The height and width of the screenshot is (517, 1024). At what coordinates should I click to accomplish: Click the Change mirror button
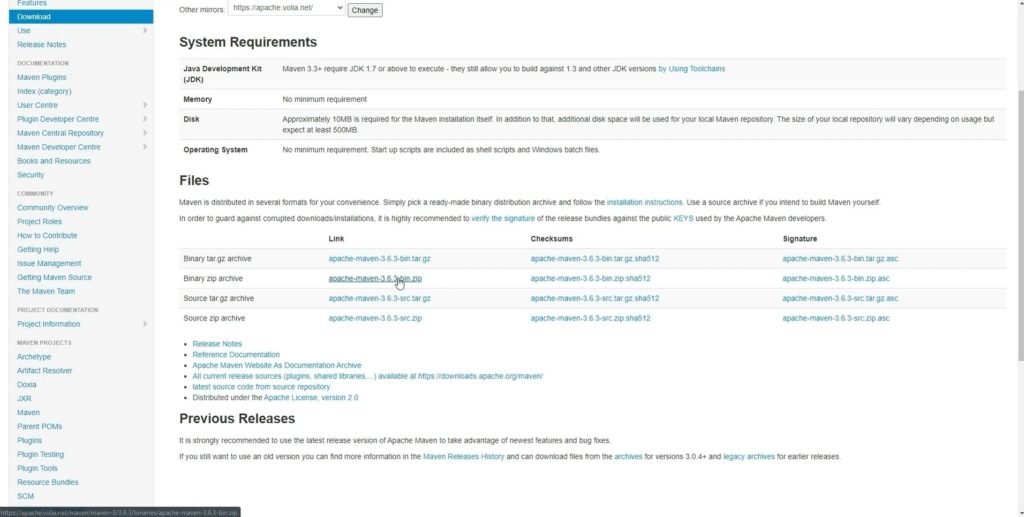tap(364, 10)
